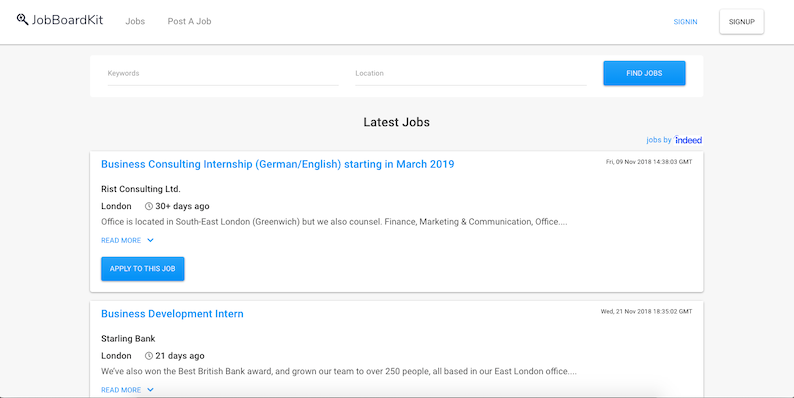Click Starling Bank company name
This screenshot has height=398, width=794.
pyautogui.click(x=128, y=339)
